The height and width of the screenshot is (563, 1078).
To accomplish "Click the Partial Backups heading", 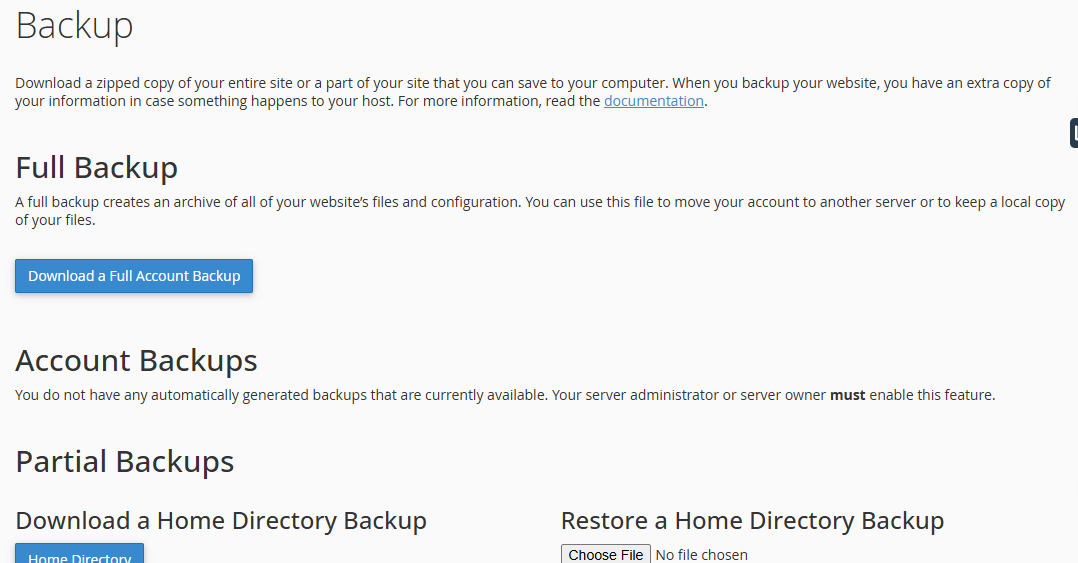I will [x=124, y=462].
